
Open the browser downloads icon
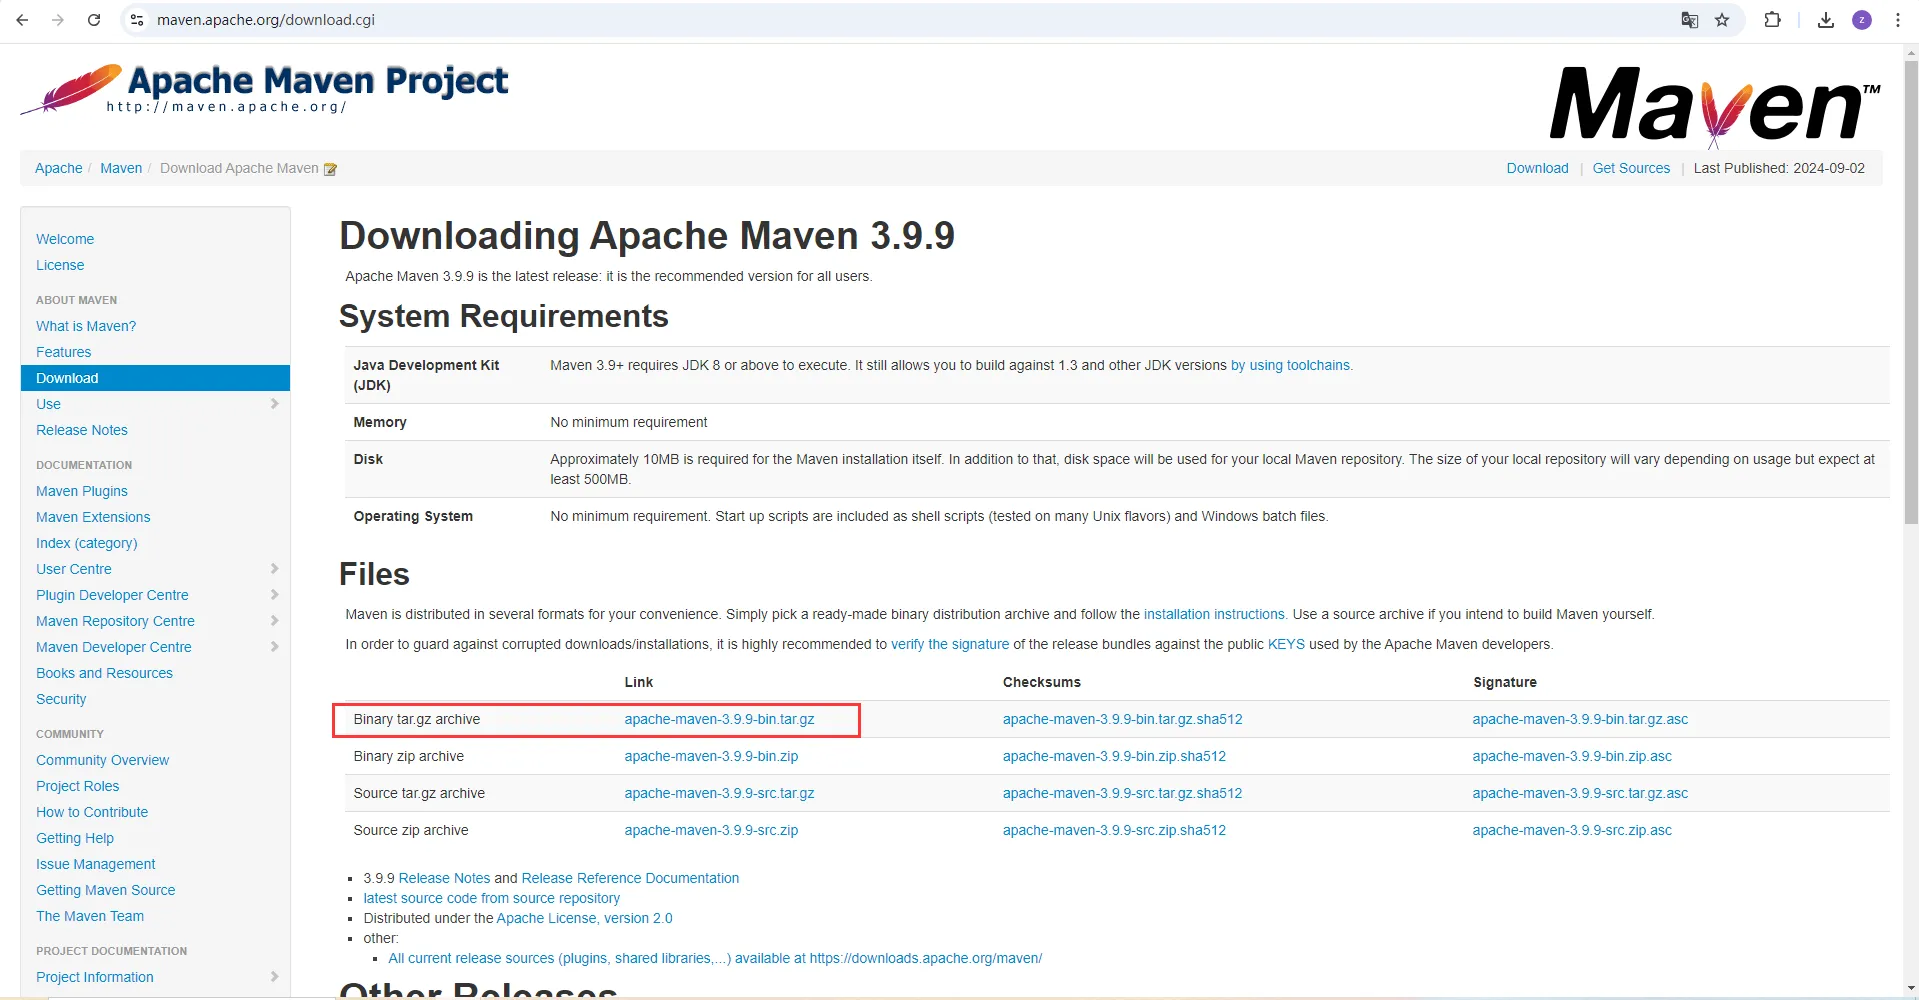pos(1825,20)
